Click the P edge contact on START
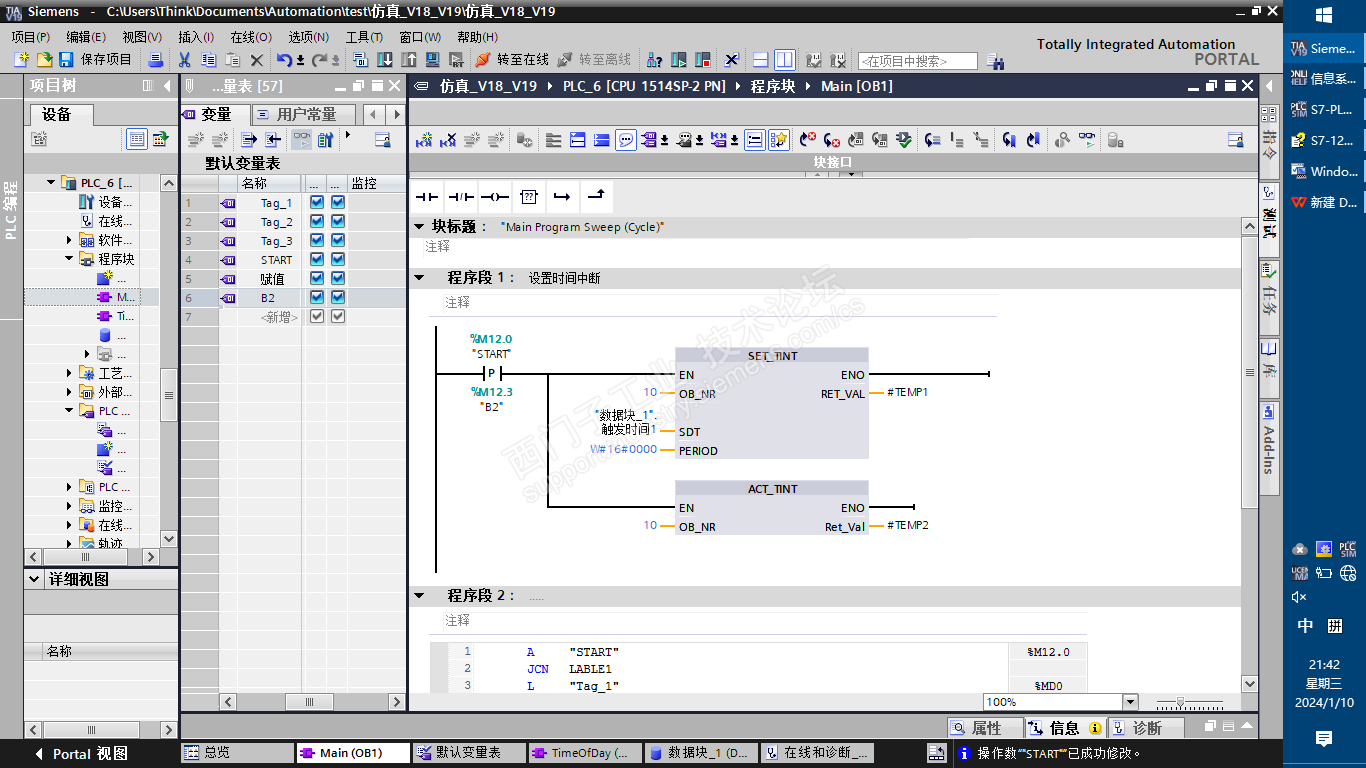 click(x=491, y=374)
